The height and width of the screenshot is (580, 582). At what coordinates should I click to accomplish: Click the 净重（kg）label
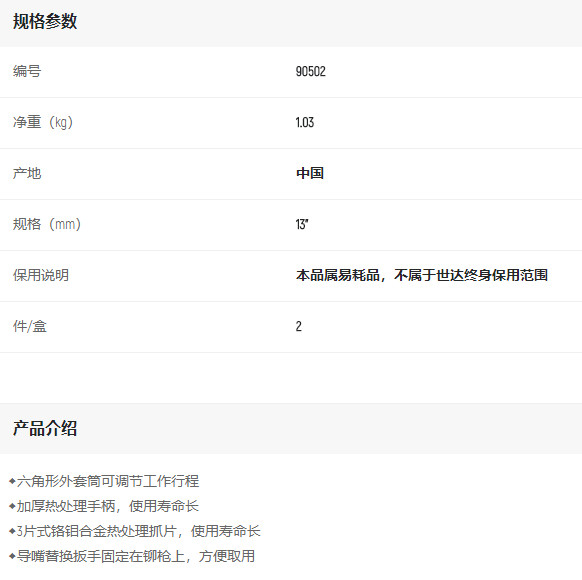coord(43,122)
